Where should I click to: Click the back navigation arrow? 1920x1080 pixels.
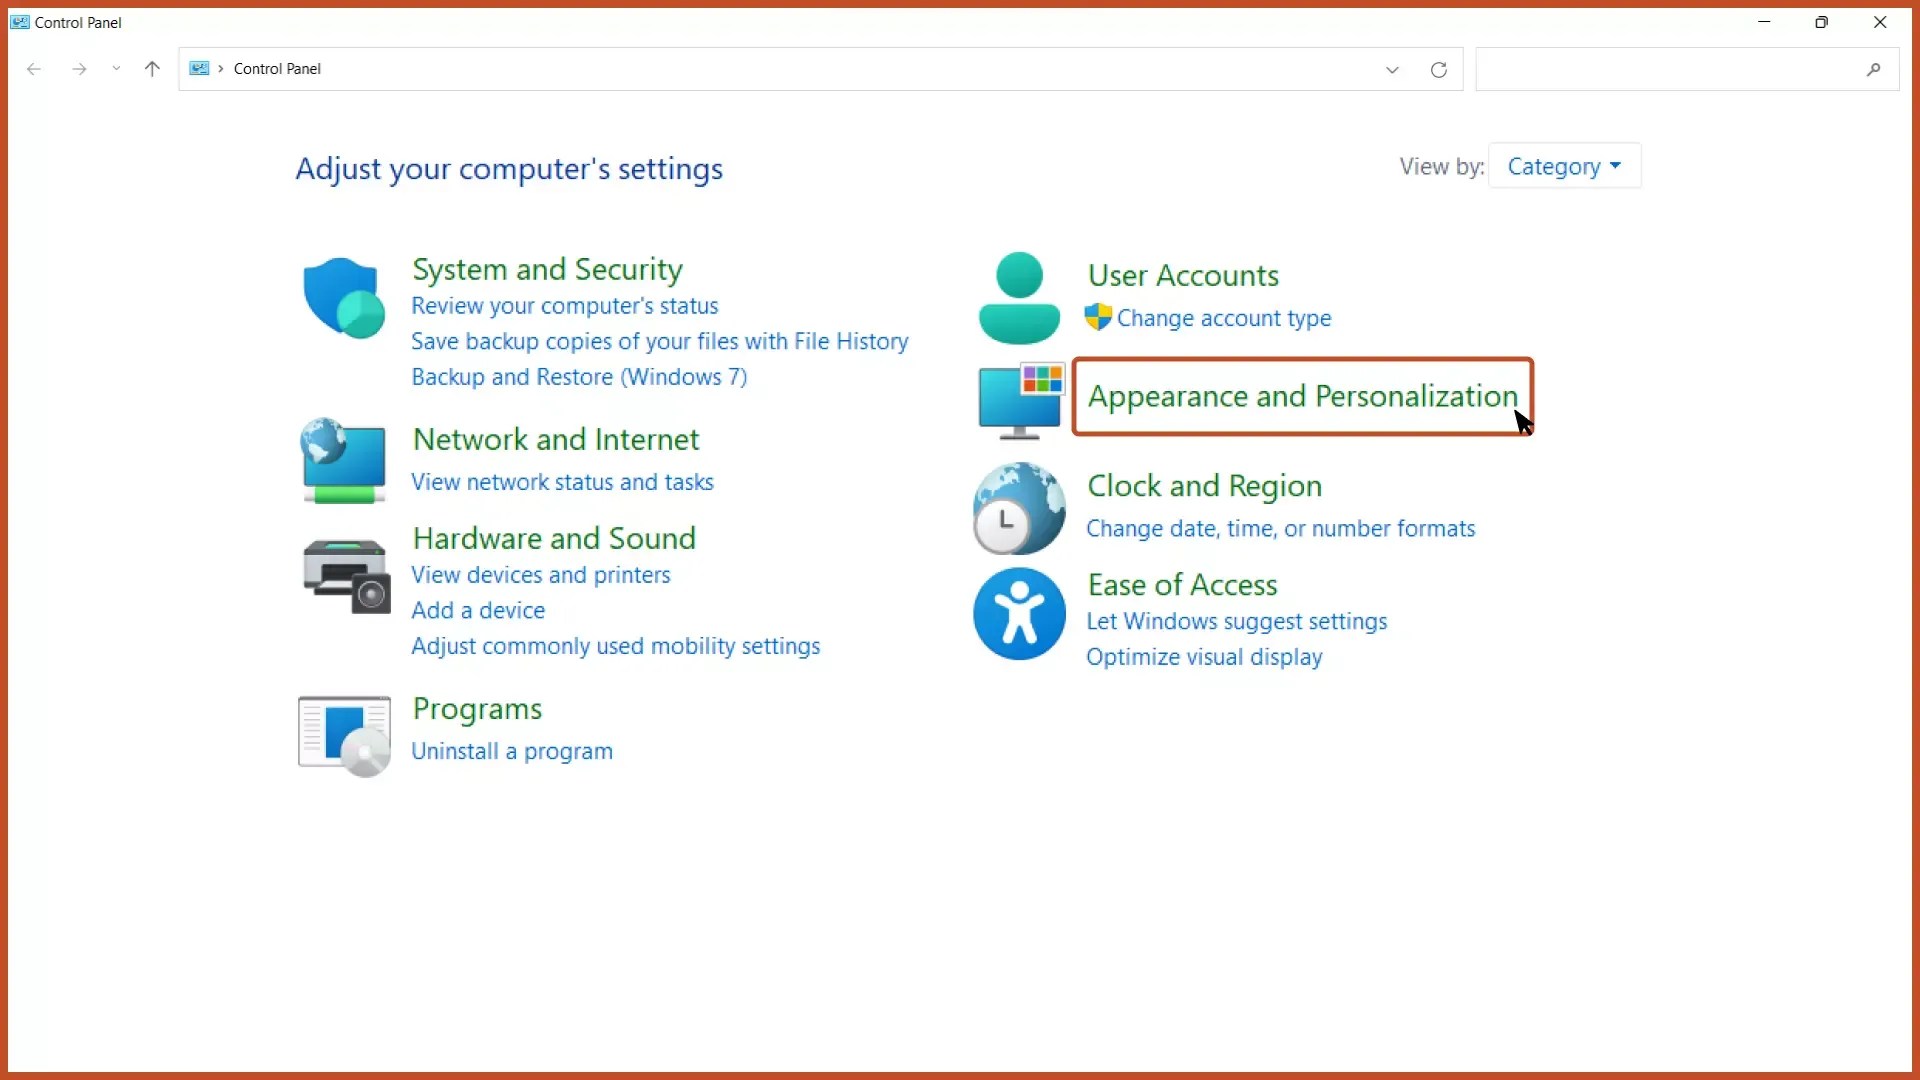coord(34,69)
